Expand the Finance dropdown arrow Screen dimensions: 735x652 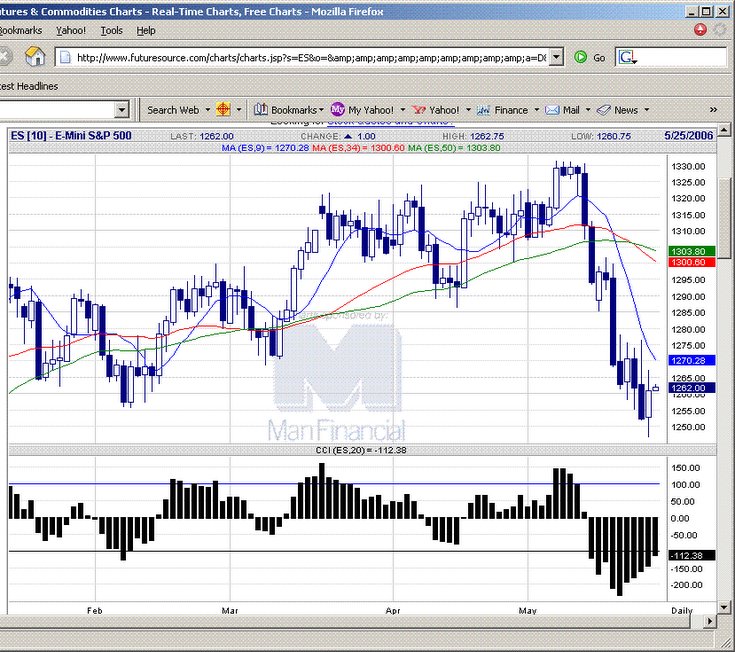tap(537, 110)
